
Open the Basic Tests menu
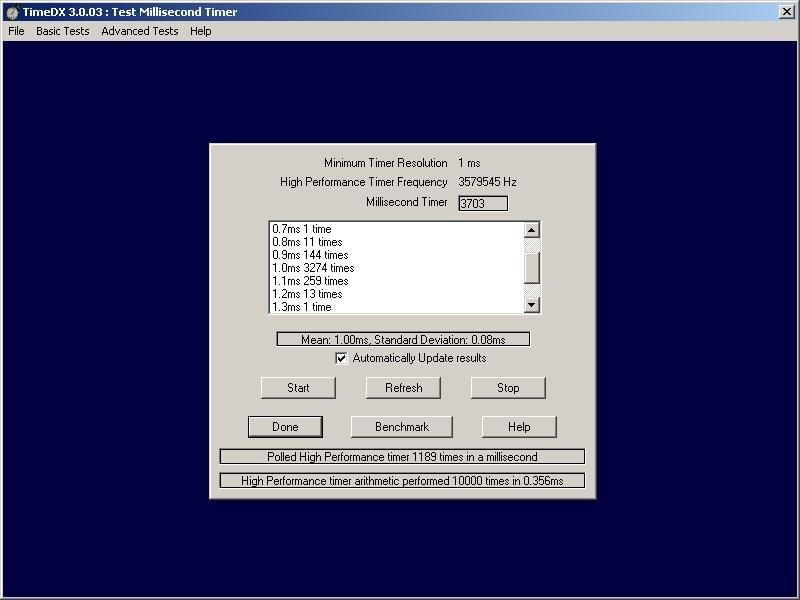click(62, 31)
